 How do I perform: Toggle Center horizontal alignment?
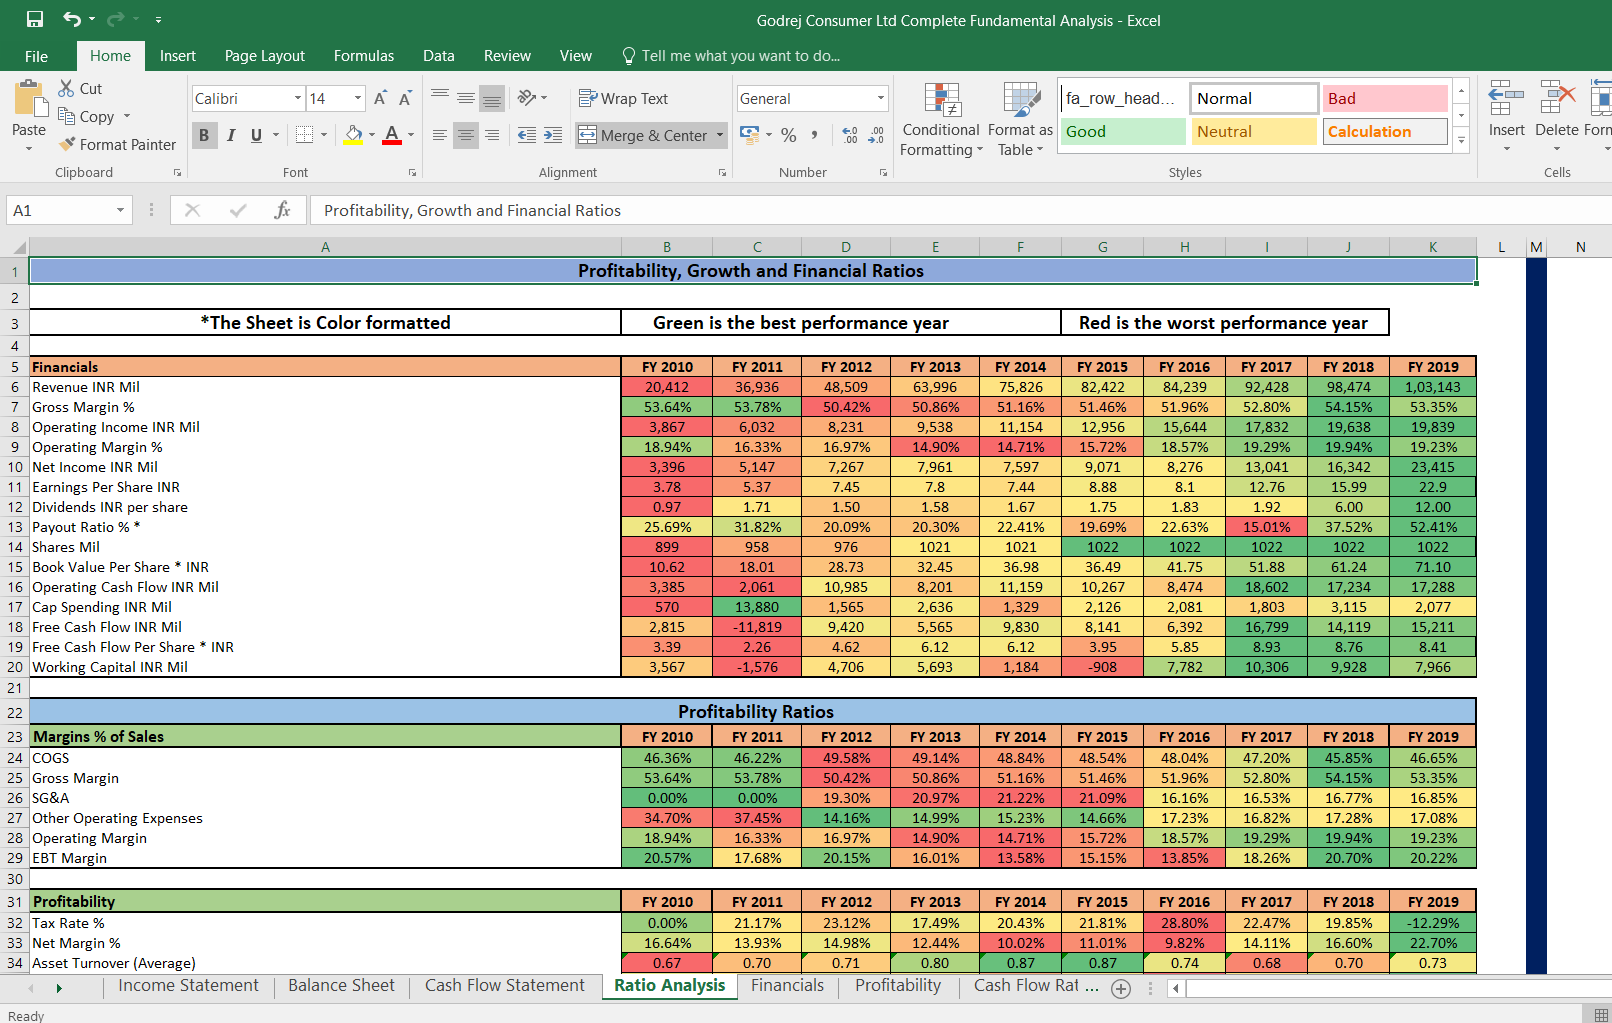466,135
